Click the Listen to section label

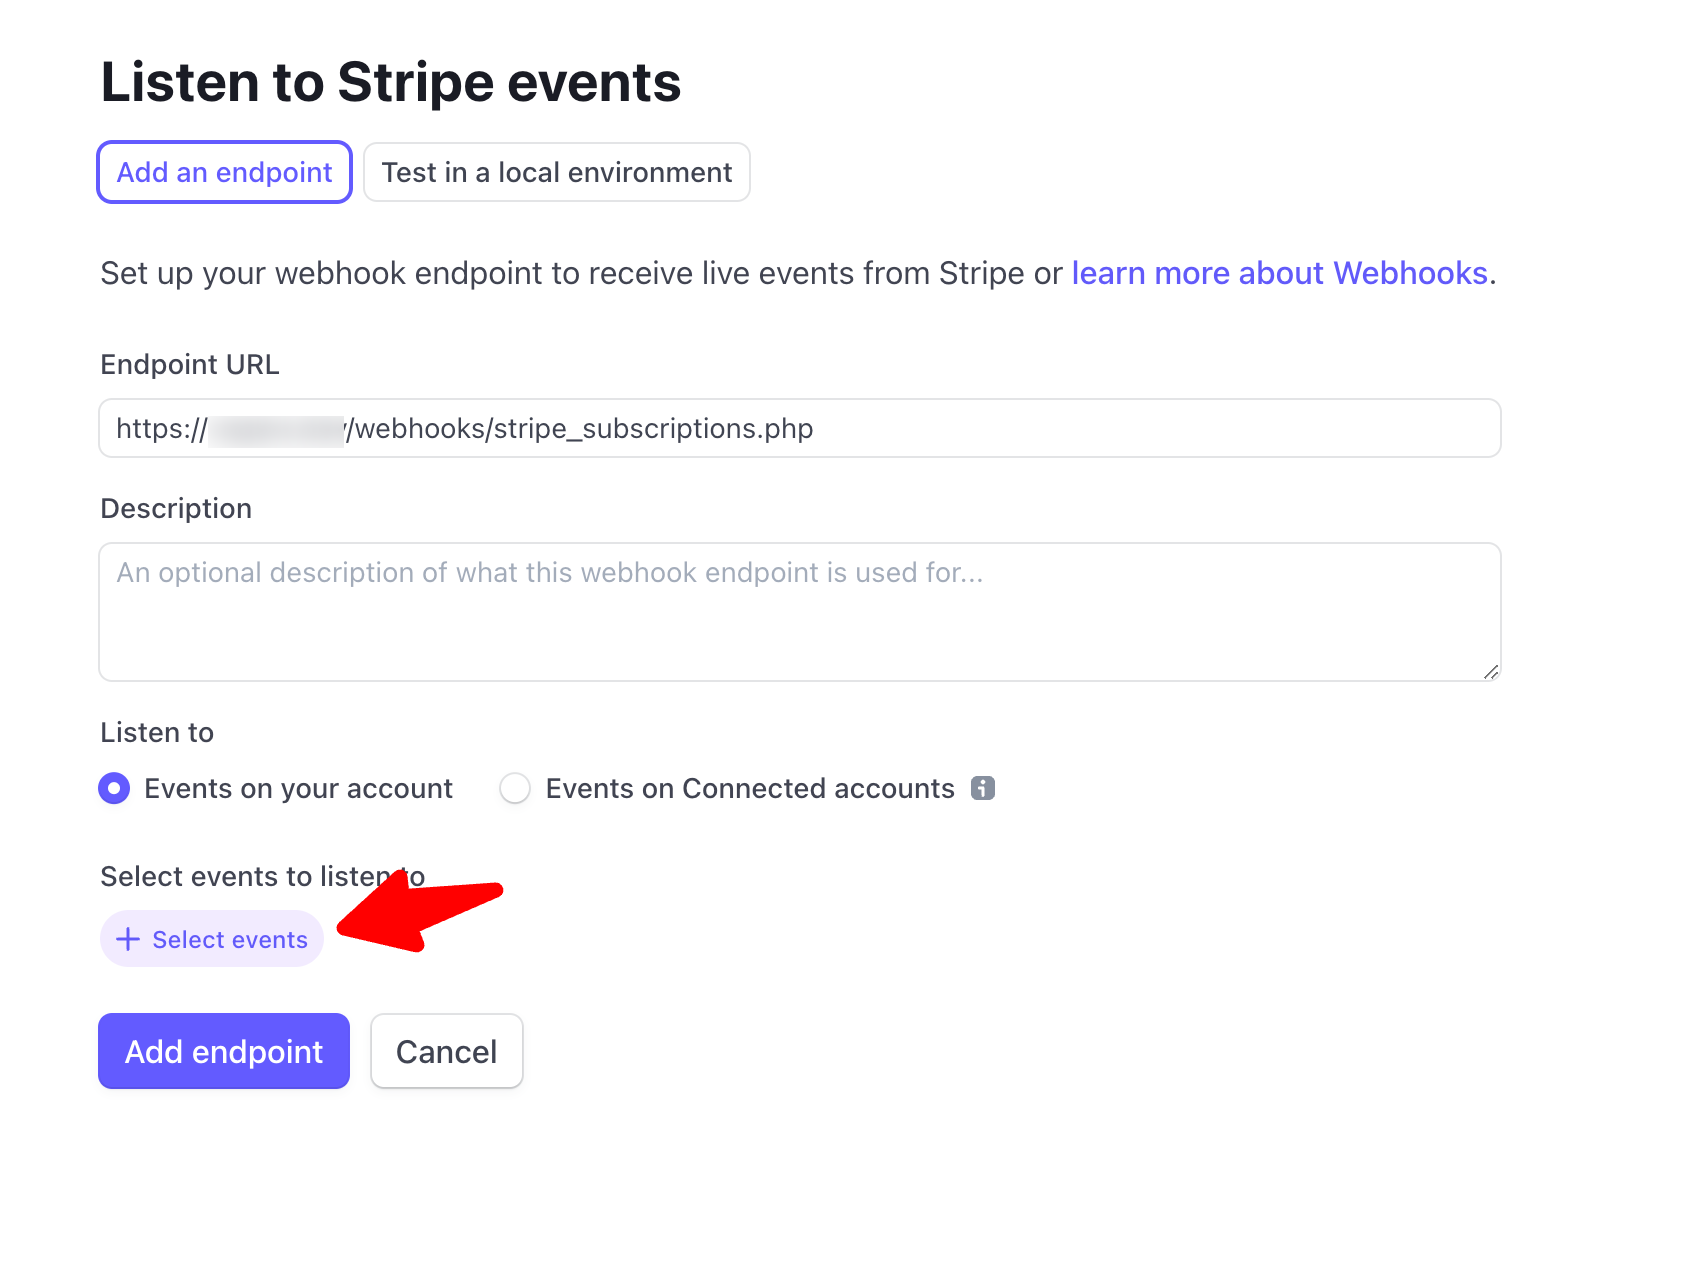tap(157, 733)
